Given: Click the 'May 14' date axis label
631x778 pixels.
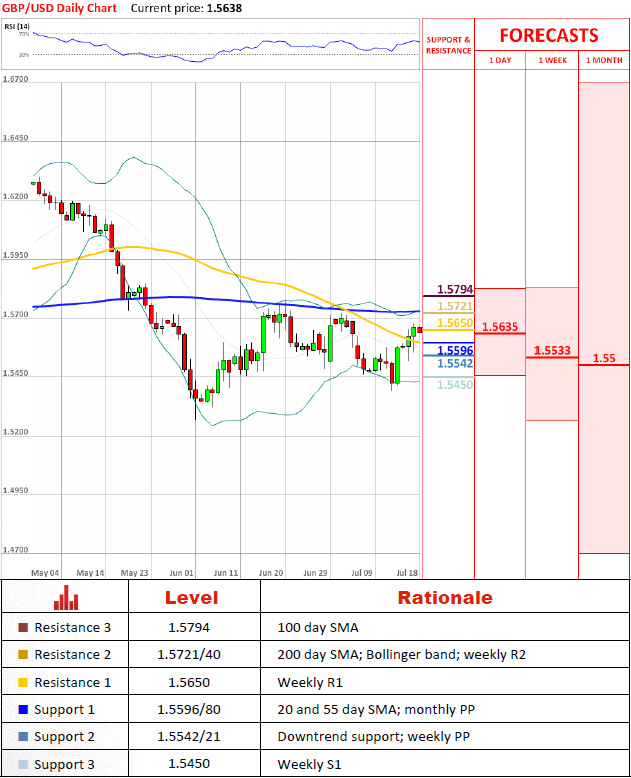Looking at the screenshot, I should tap(90, 573).
